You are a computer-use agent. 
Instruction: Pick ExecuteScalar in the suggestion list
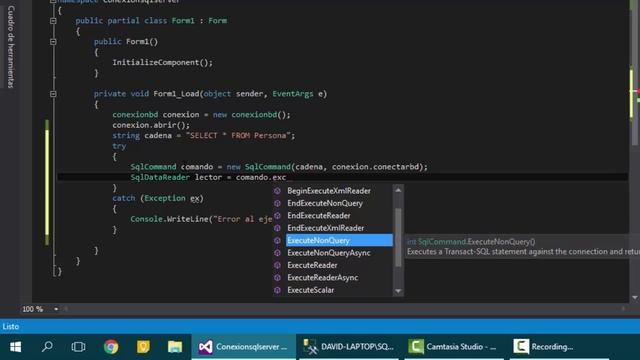[x=311, y=290]
